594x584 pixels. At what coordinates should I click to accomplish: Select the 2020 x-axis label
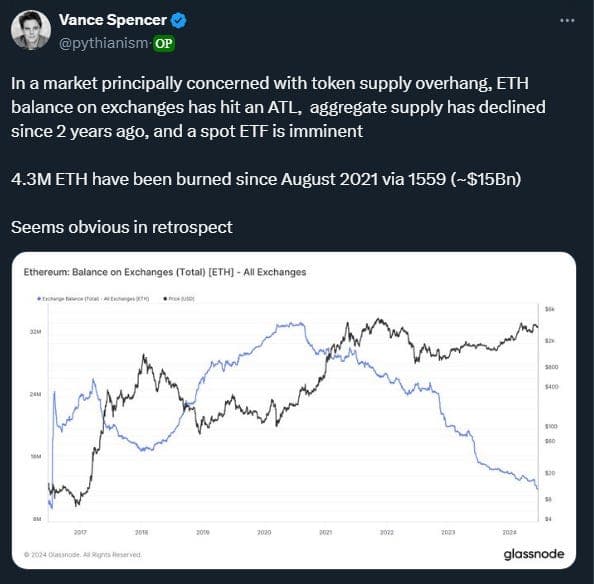(x=264, y=532)
